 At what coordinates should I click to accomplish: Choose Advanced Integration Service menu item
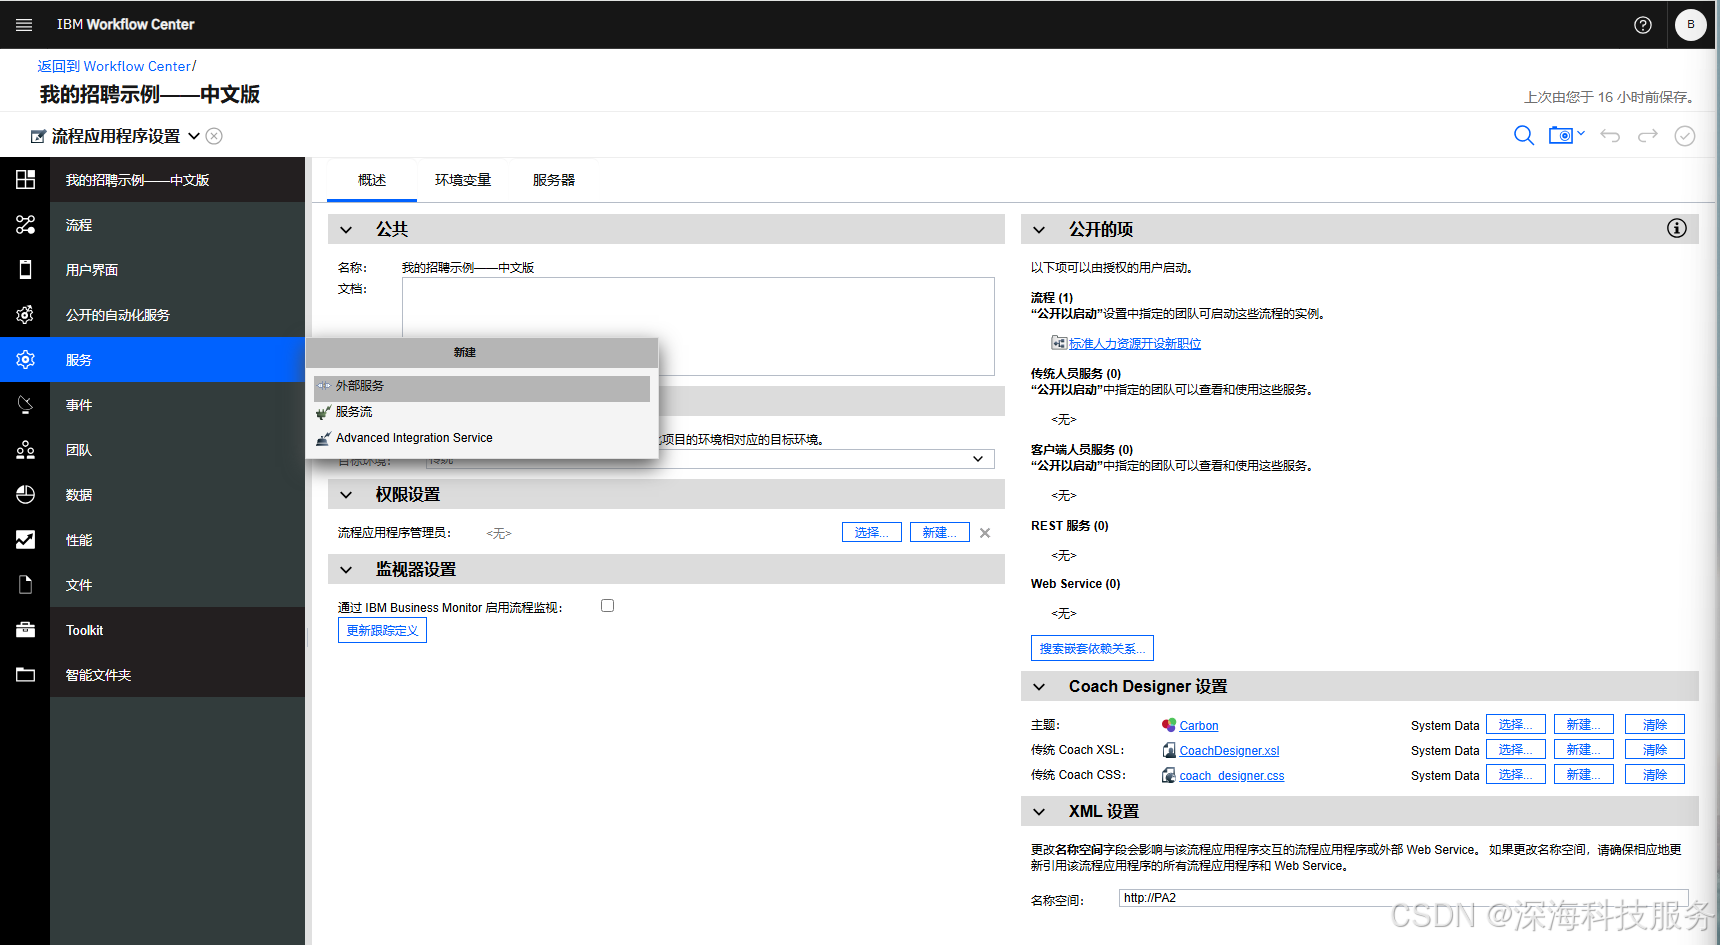click(482, 438)
